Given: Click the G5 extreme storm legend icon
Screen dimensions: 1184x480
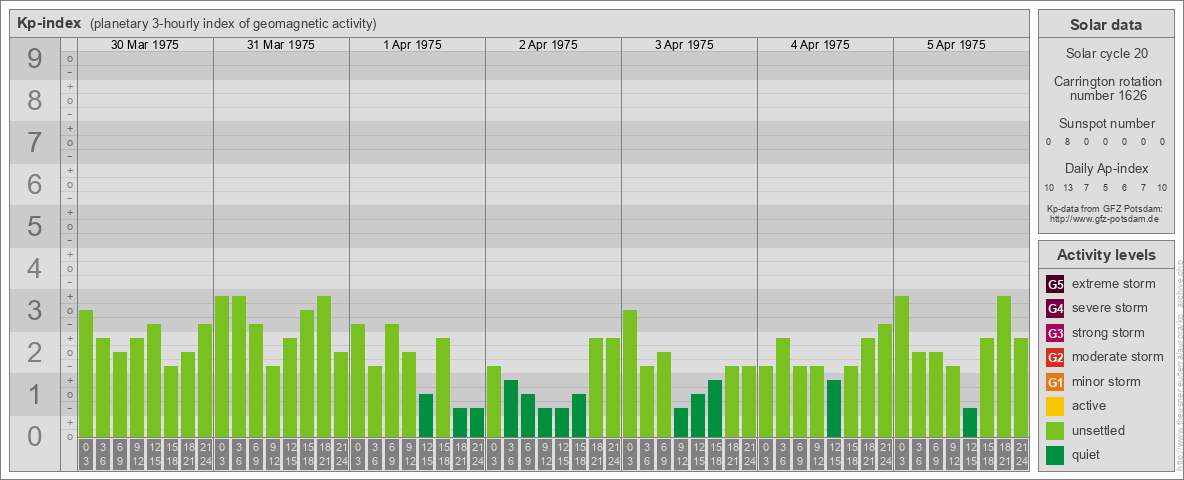Looking at the screenshot, I should (1056, 285).
